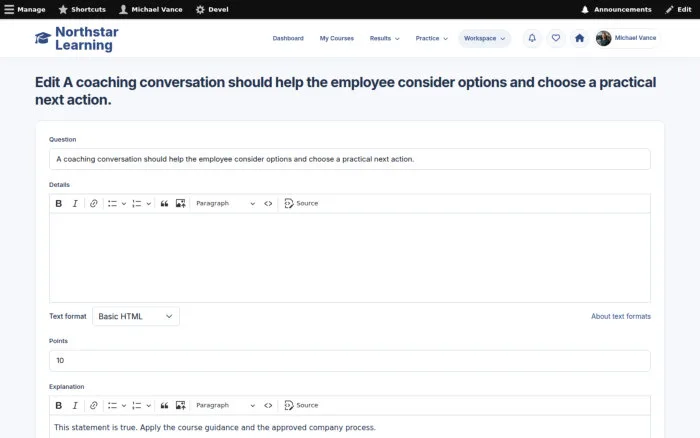Expand bulleted list styles in Explanation editor

coord(124,405)
